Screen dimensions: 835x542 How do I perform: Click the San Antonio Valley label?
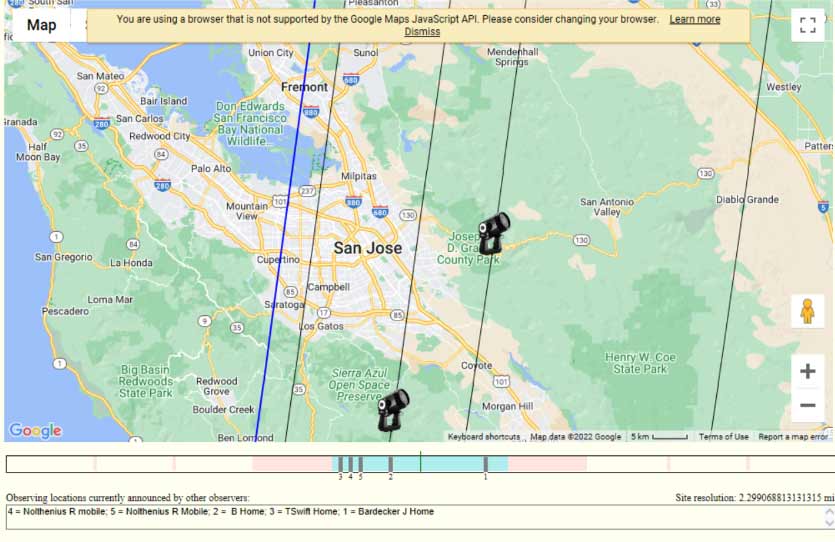point(607,207)
